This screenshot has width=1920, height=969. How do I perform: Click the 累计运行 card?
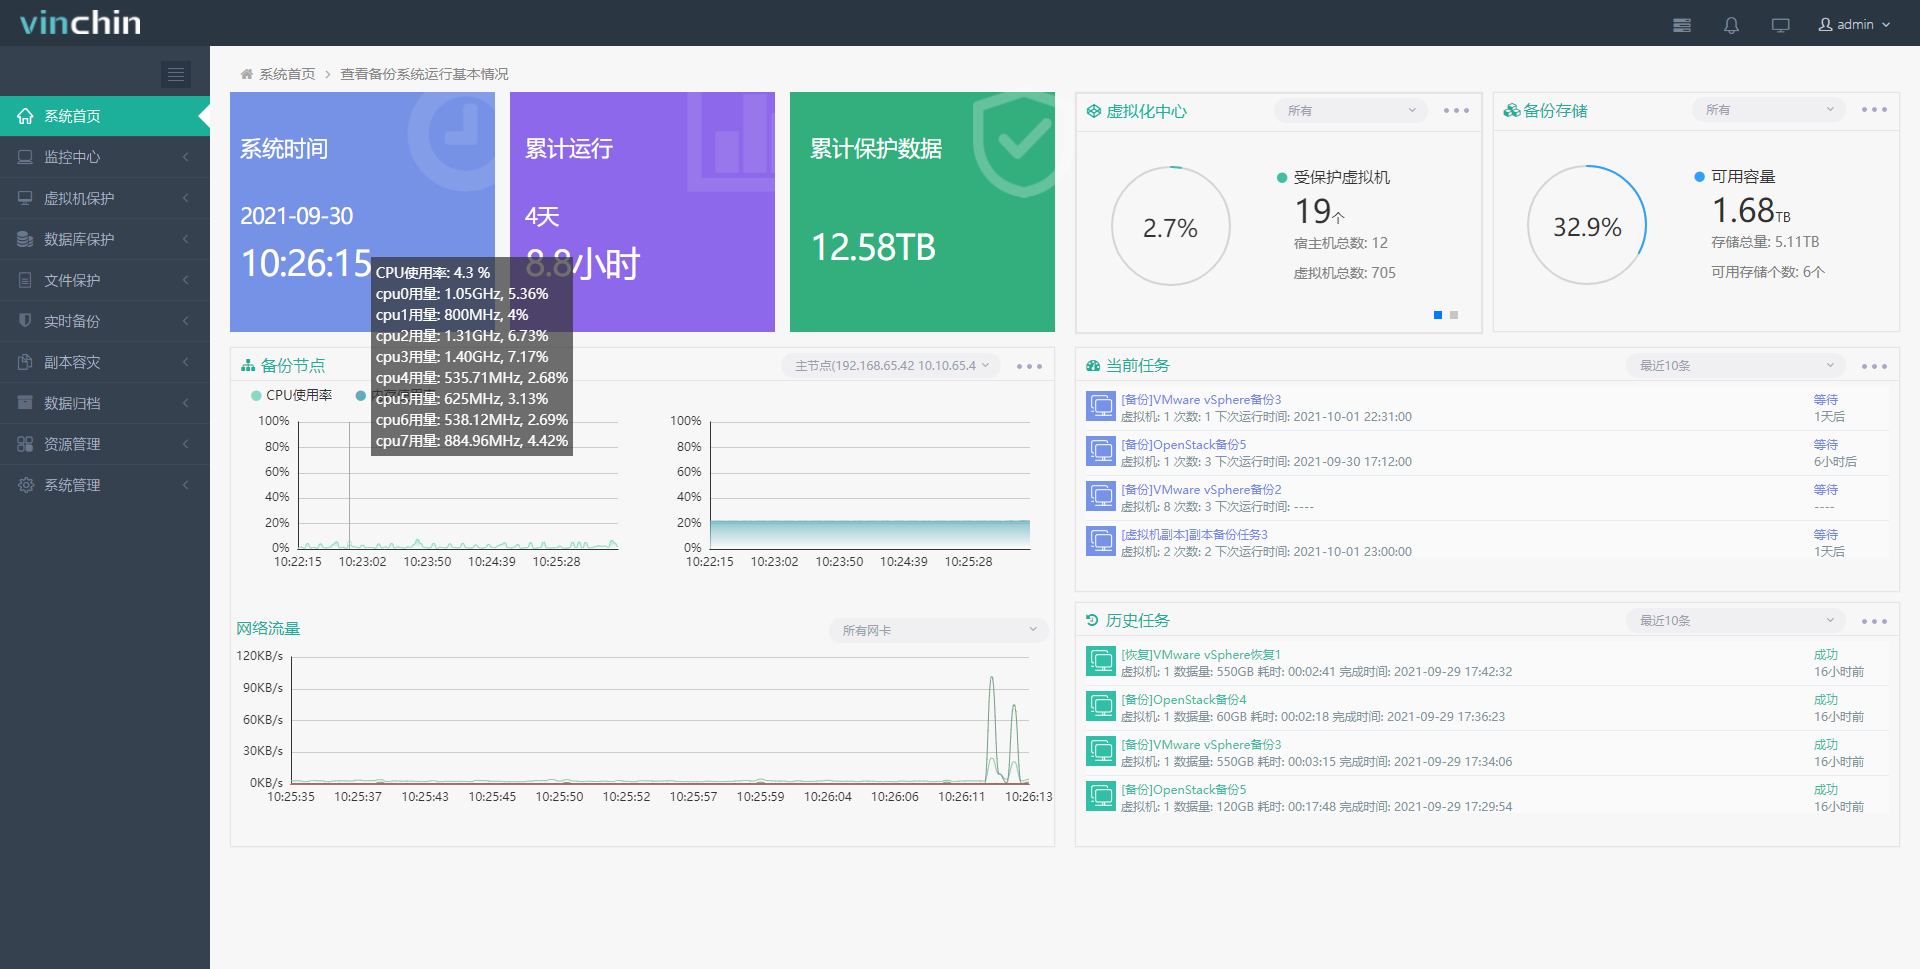[642, 212]
